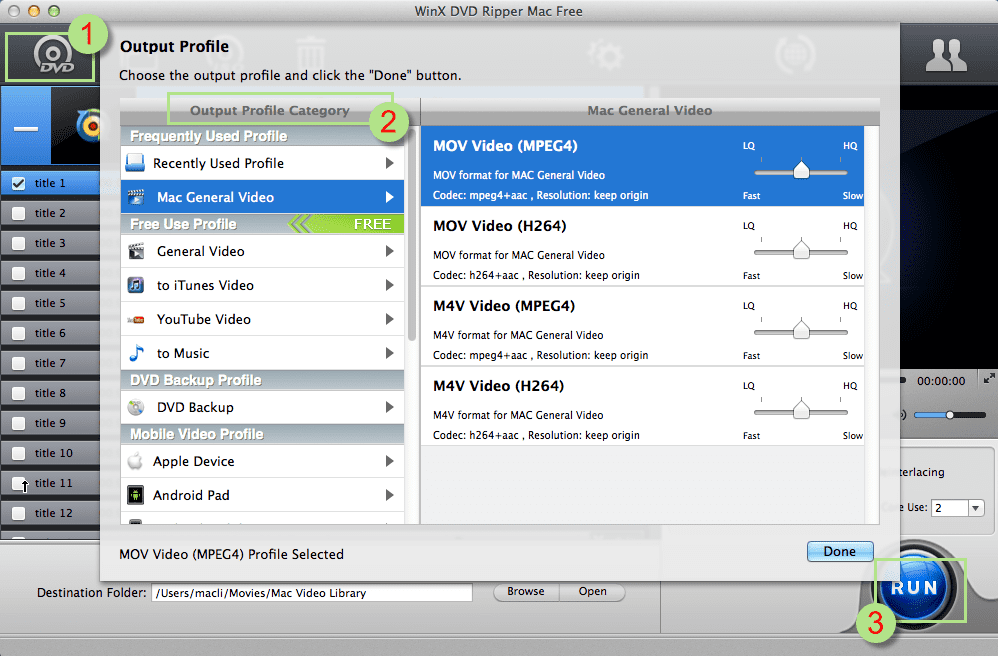Click the RUN button
The width and height of the screenshot is (998, 656).
(915, 588)
